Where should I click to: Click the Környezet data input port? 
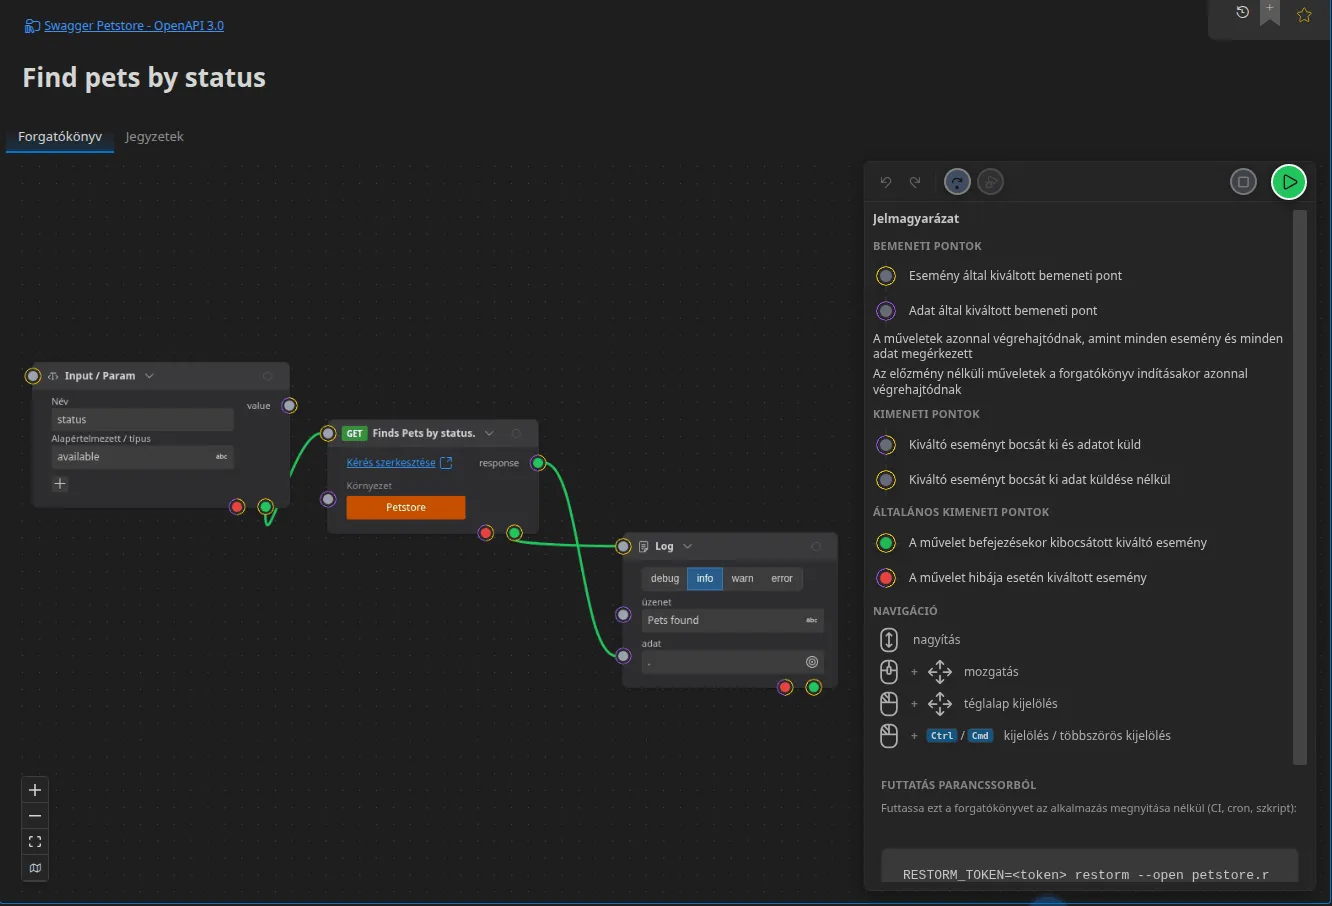pyautogui.click(x=328, y=499)
